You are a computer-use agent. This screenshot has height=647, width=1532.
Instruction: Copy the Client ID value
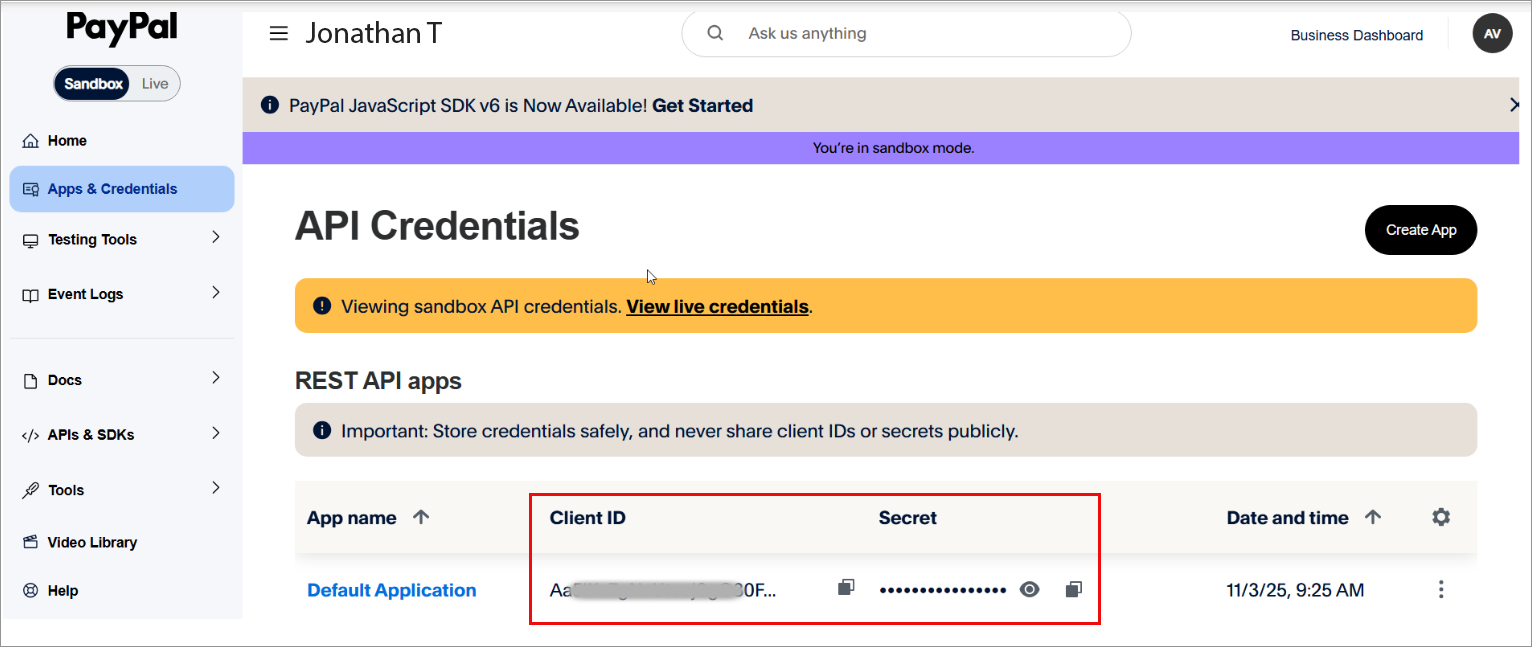846,588
